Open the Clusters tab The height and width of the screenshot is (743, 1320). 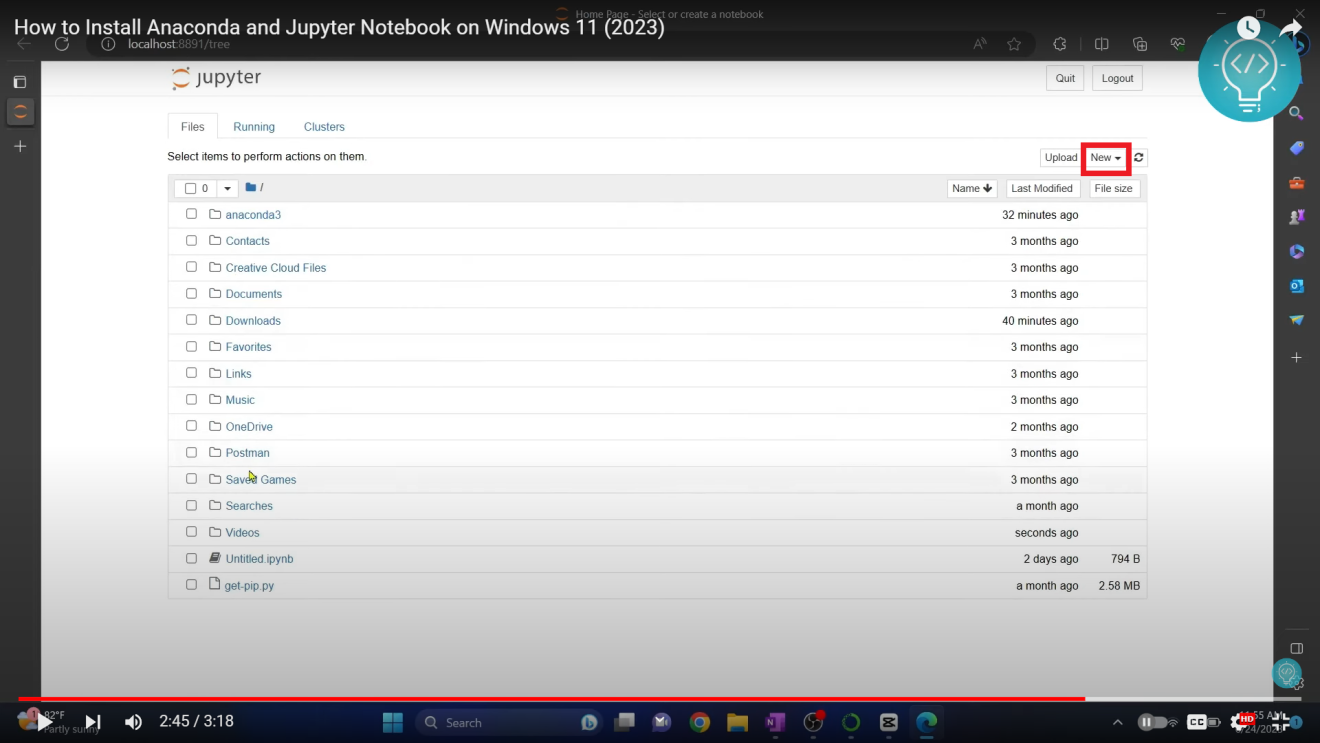[x=324, y=126]
